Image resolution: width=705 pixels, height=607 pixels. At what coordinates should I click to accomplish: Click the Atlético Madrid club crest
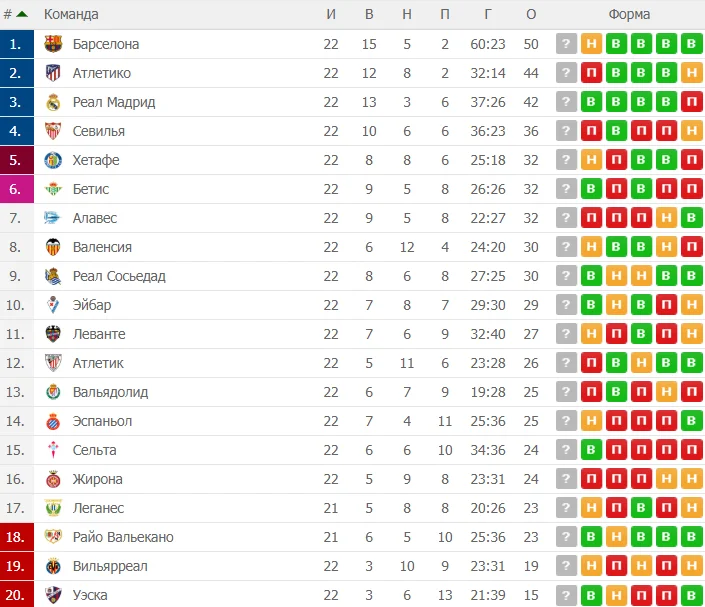point(53,73)
